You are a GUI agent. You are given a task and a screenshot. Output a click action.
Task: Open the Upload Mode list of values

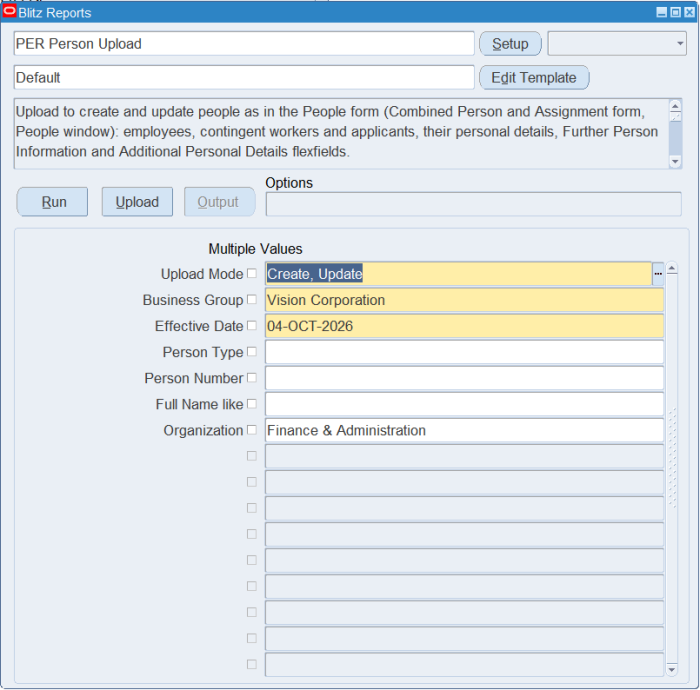(x=658, y=274)
